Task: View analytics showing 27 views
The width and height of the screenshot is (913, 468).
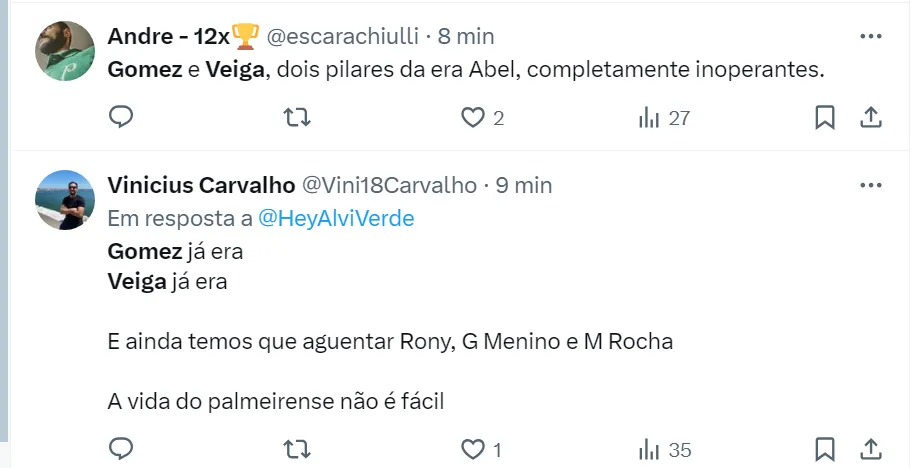Action: click(x=664, y=118)
